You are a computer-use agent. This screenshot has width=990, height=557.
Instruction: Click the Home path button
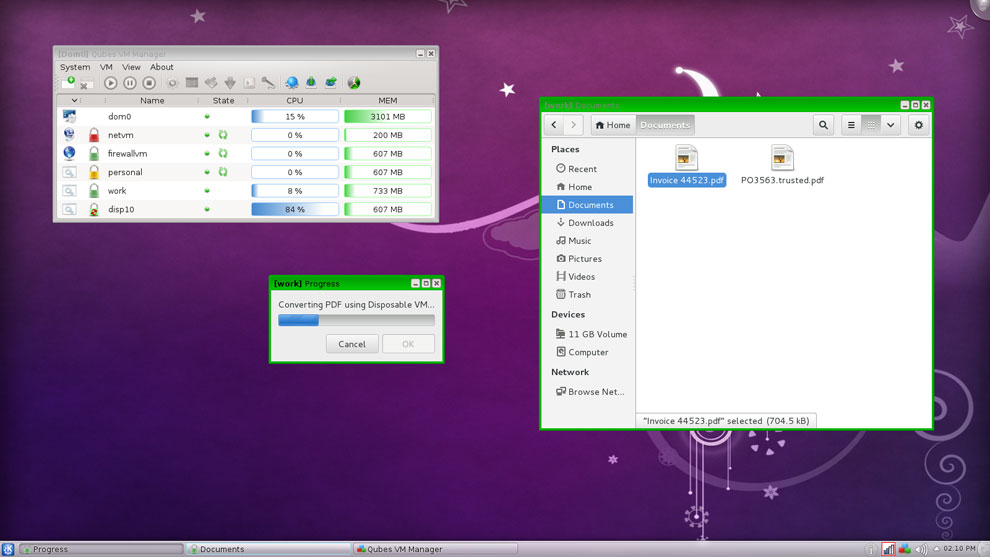coord(612,125)
